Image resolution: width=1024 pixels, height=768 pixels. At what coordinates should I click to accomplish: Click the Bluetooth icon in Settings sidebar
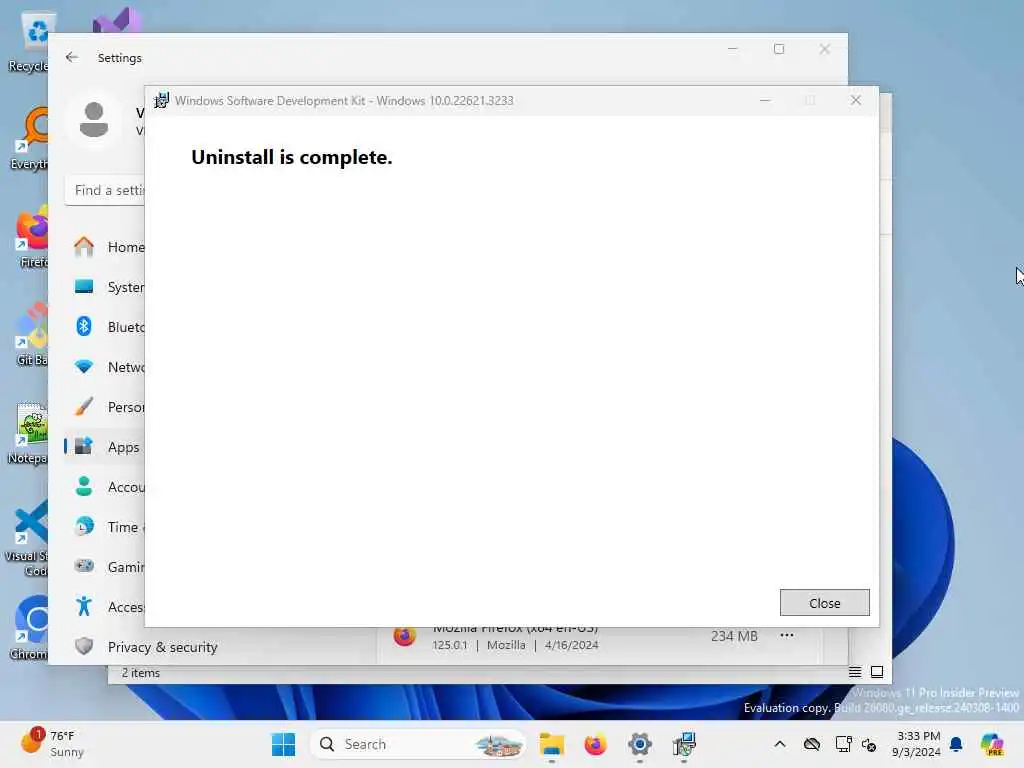tap(84, 327)
